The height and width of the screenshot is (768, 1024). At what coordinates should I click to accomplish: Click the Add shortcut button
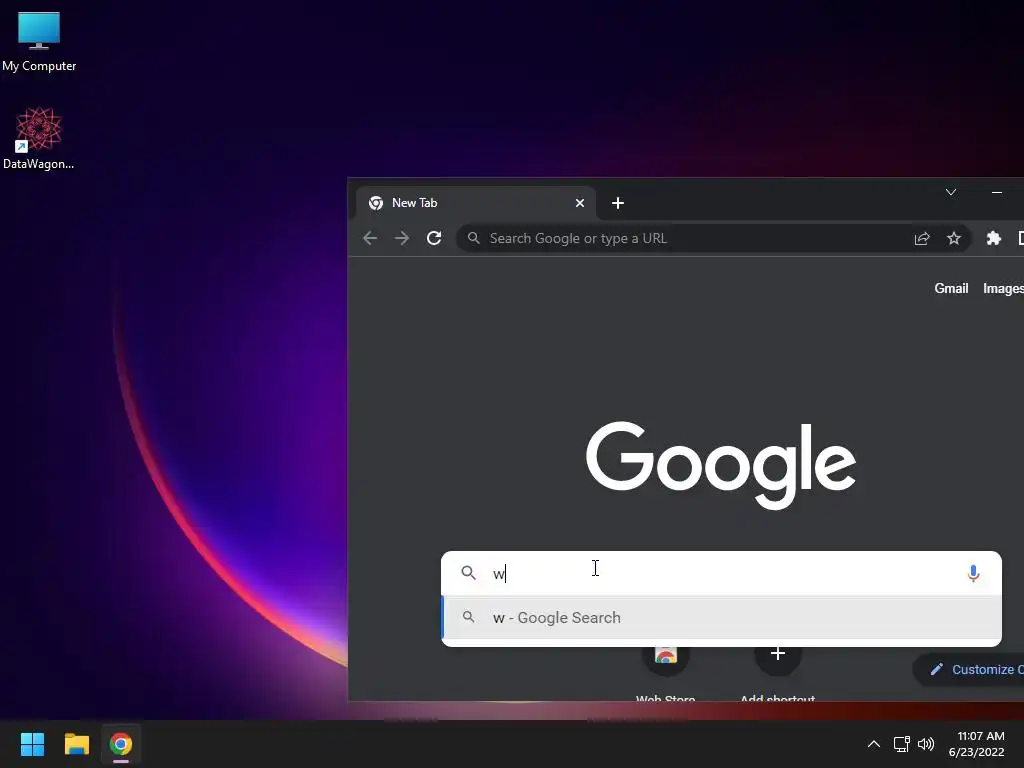pos(777,673)
